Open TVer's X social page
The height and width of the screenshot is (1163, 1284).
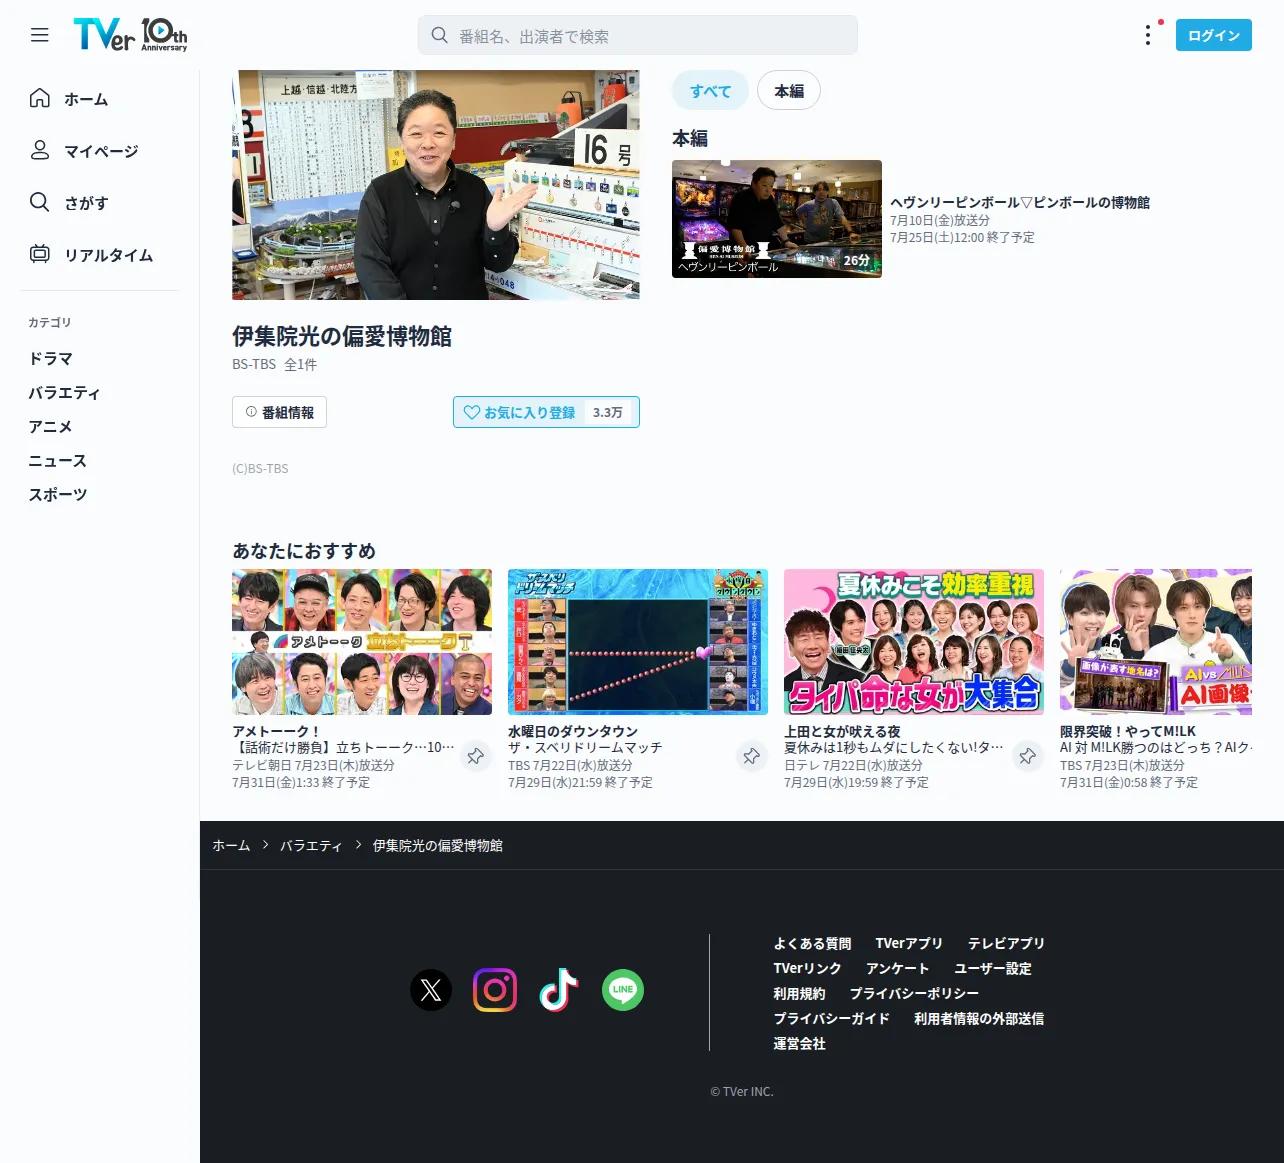[431, 990]
